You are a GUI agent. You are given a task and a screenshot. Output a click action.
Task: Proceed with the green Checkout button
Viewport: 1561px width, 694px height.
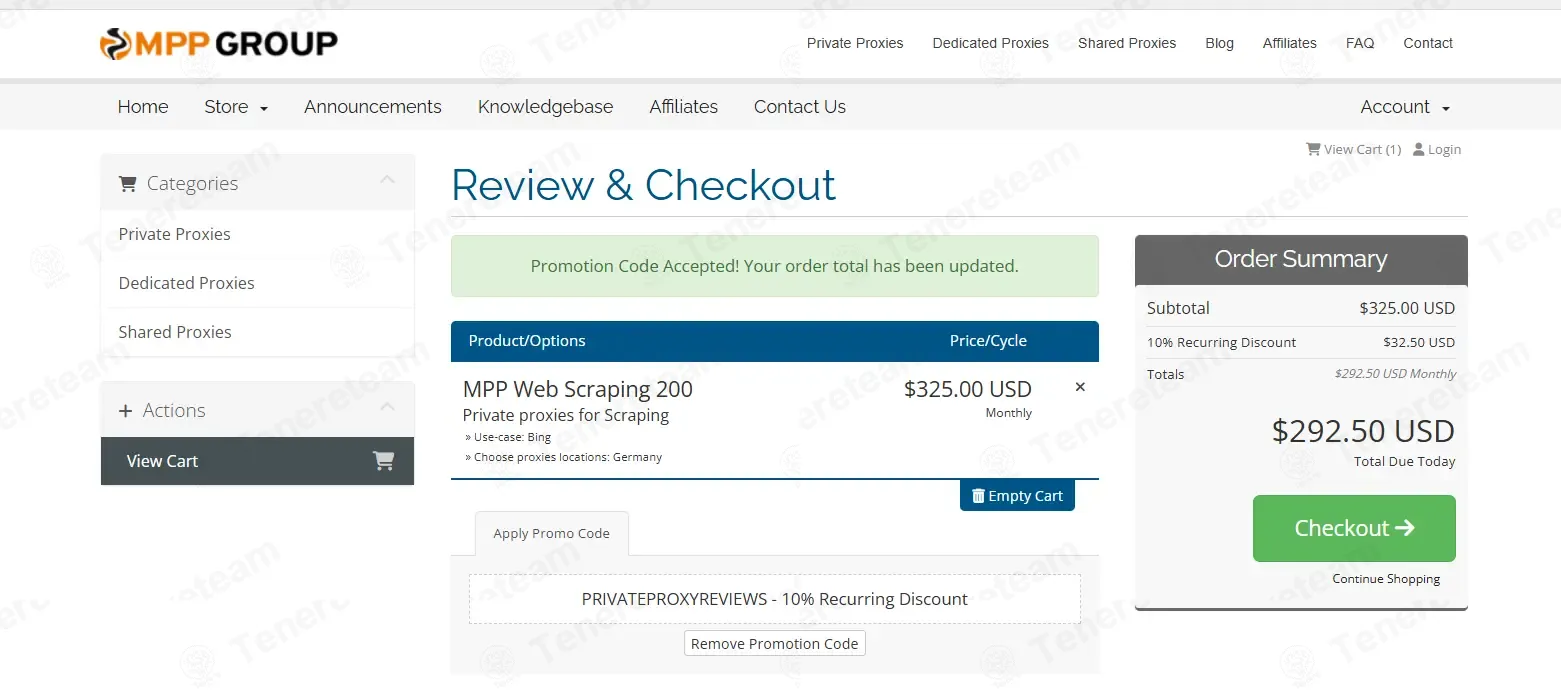pos(1354,528)
